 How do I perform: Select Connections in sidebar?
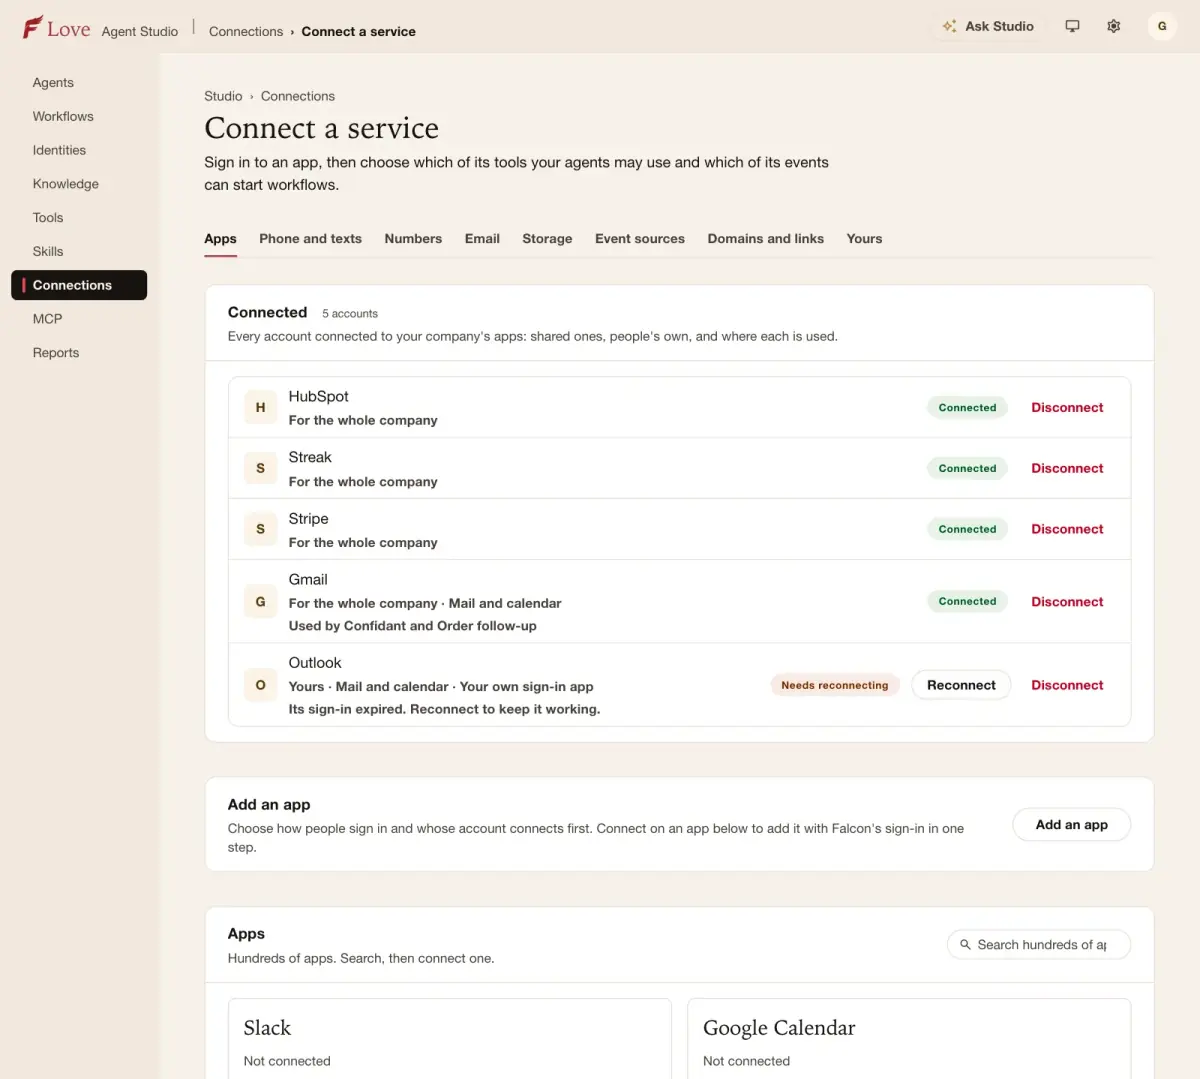pos(79,285)
